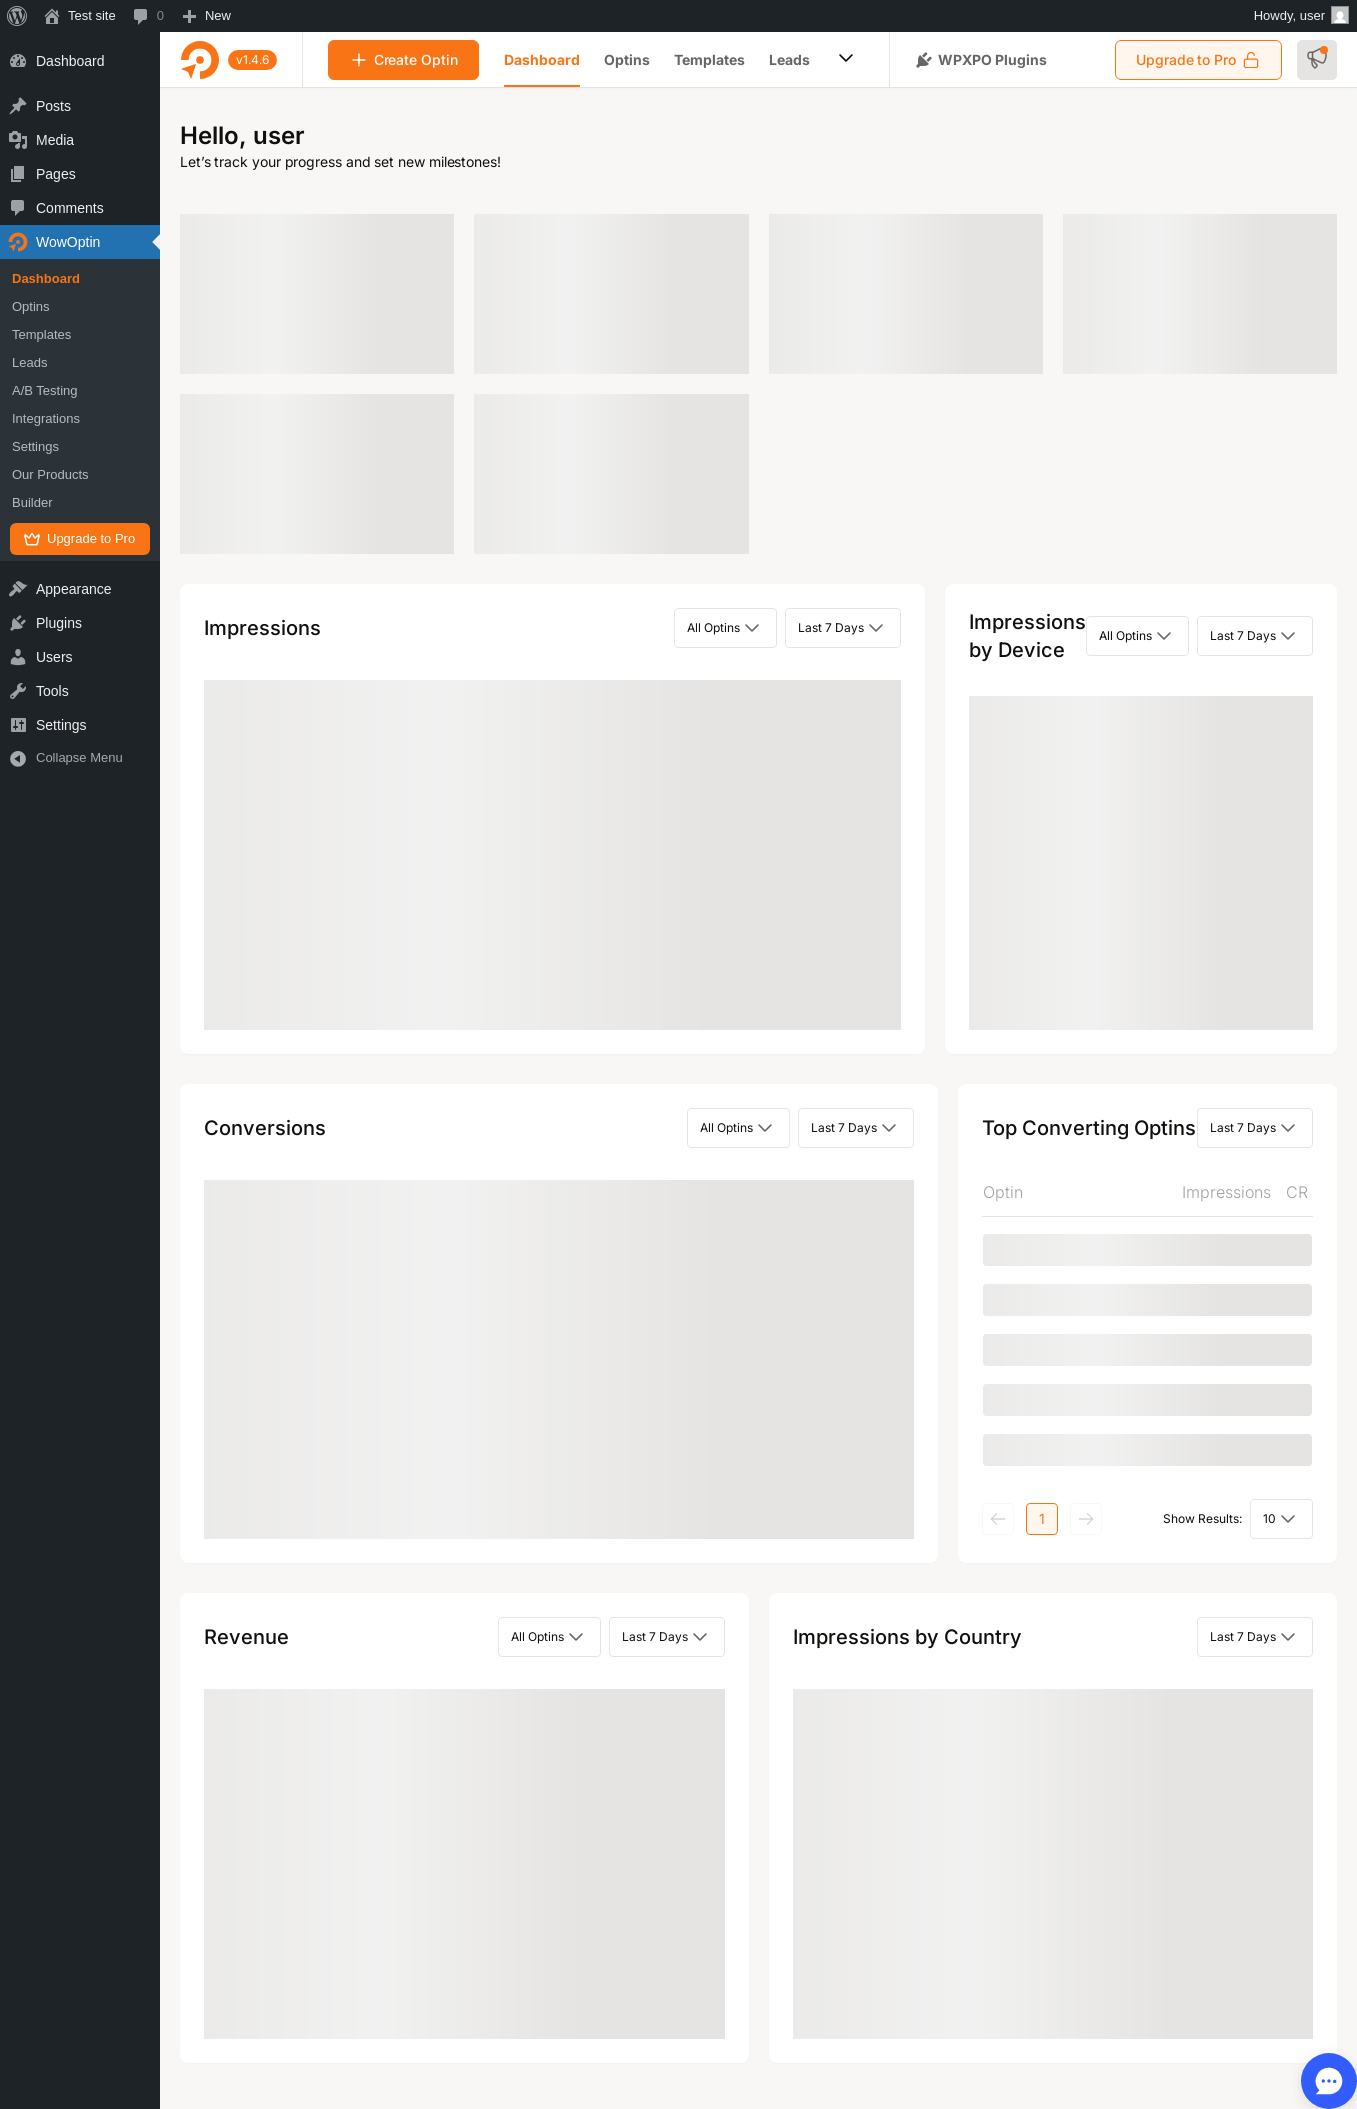Click the Comments icon in sidebar
This screenshot has height=2109, width=1357.
click(18, 208)
